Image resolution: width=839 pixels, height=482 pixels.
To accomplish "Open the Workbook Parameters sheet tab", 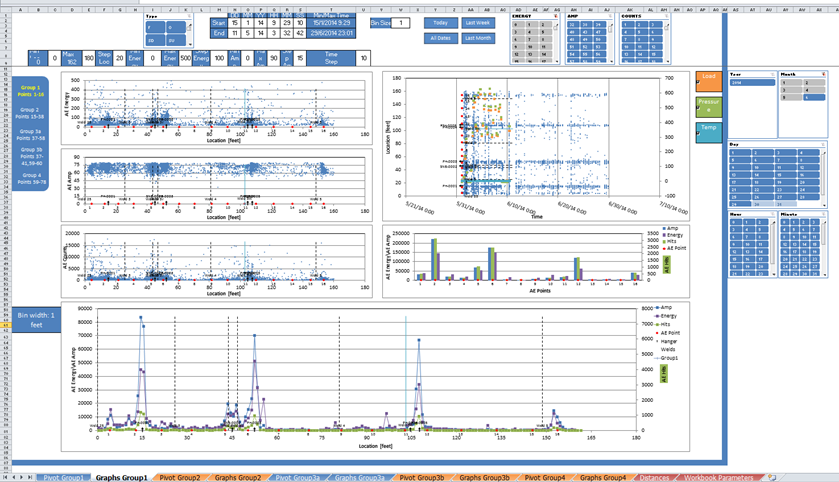I will click(718, 478).
